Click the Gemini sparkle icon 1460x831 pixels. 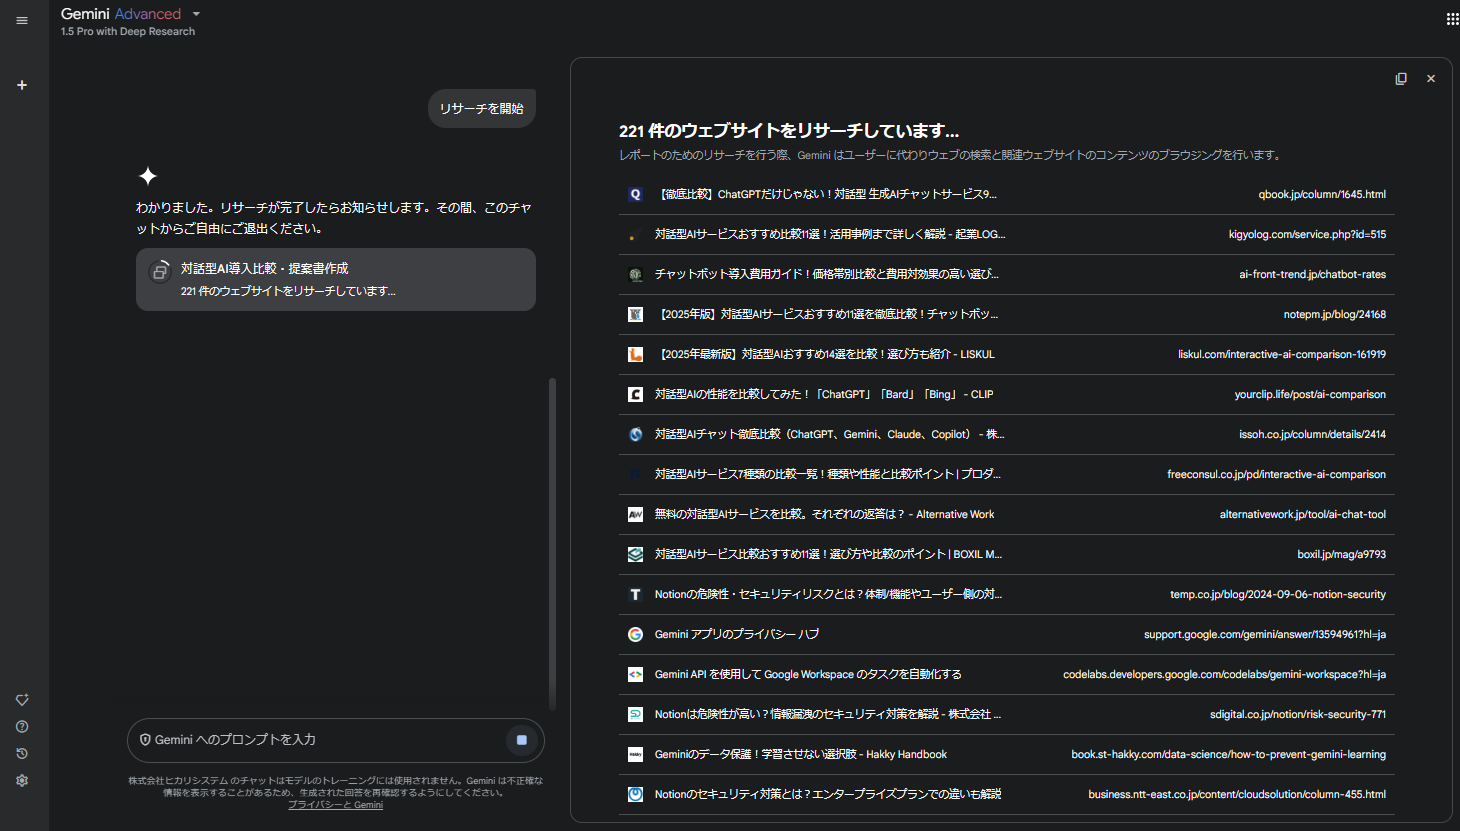[x=148, y=176]
